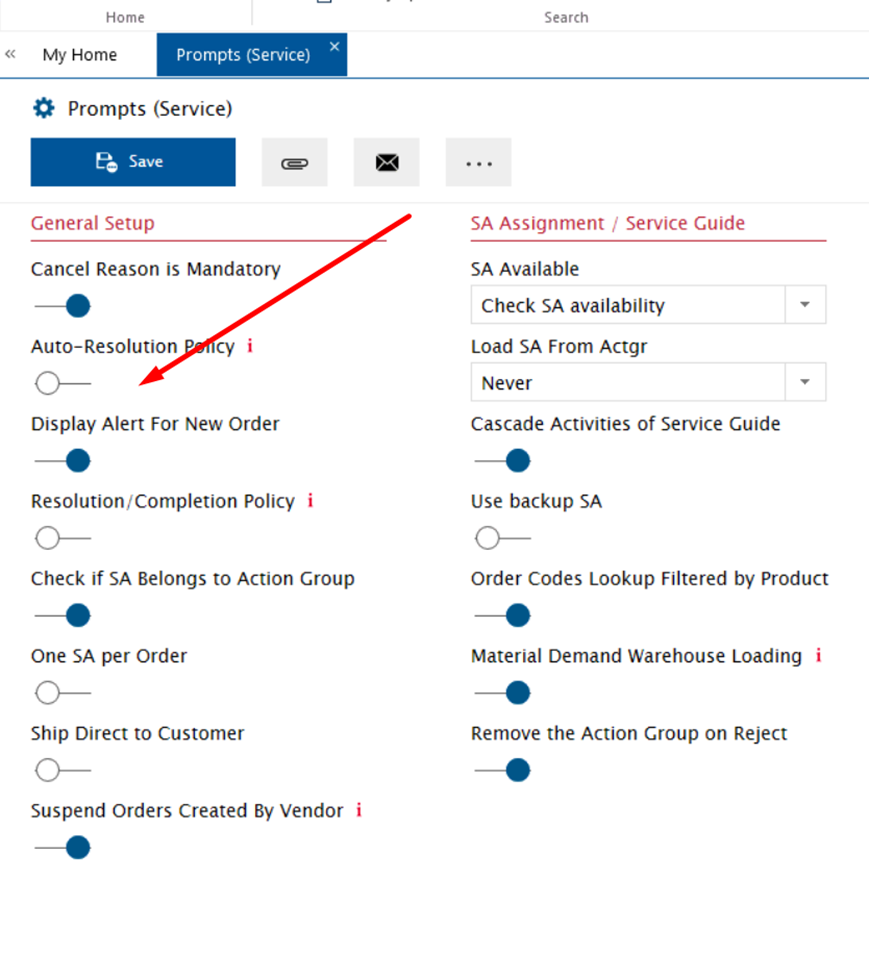Click the Display Alert For New Order label
869x956 pixels.
156,424
